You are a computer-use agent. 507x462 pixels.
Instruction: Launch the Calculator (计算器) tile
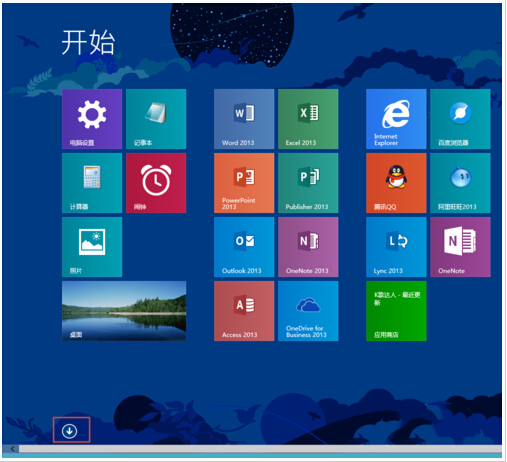point(92,183)
